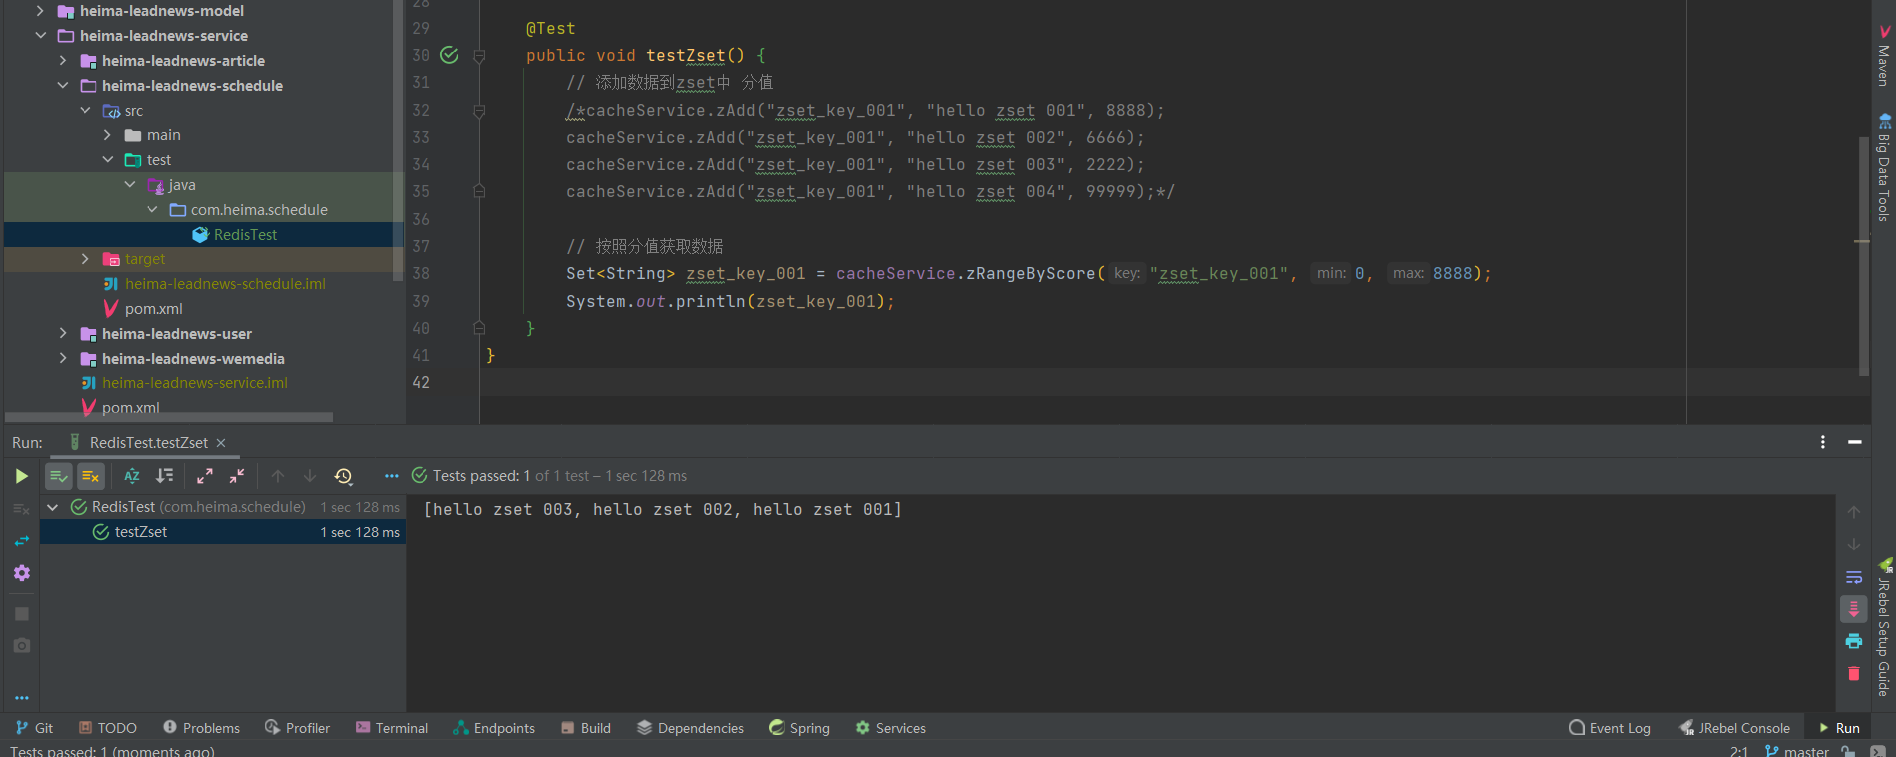Rerun the RedisTest.testZset test

click(21, 476)
